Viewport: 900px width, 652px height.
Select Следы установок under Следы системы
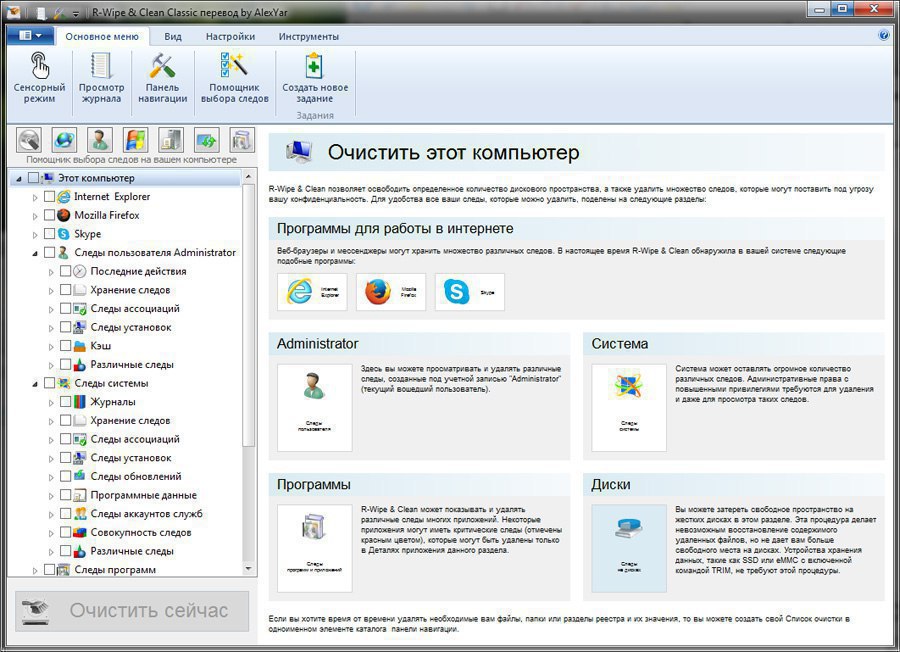[131, 458]
